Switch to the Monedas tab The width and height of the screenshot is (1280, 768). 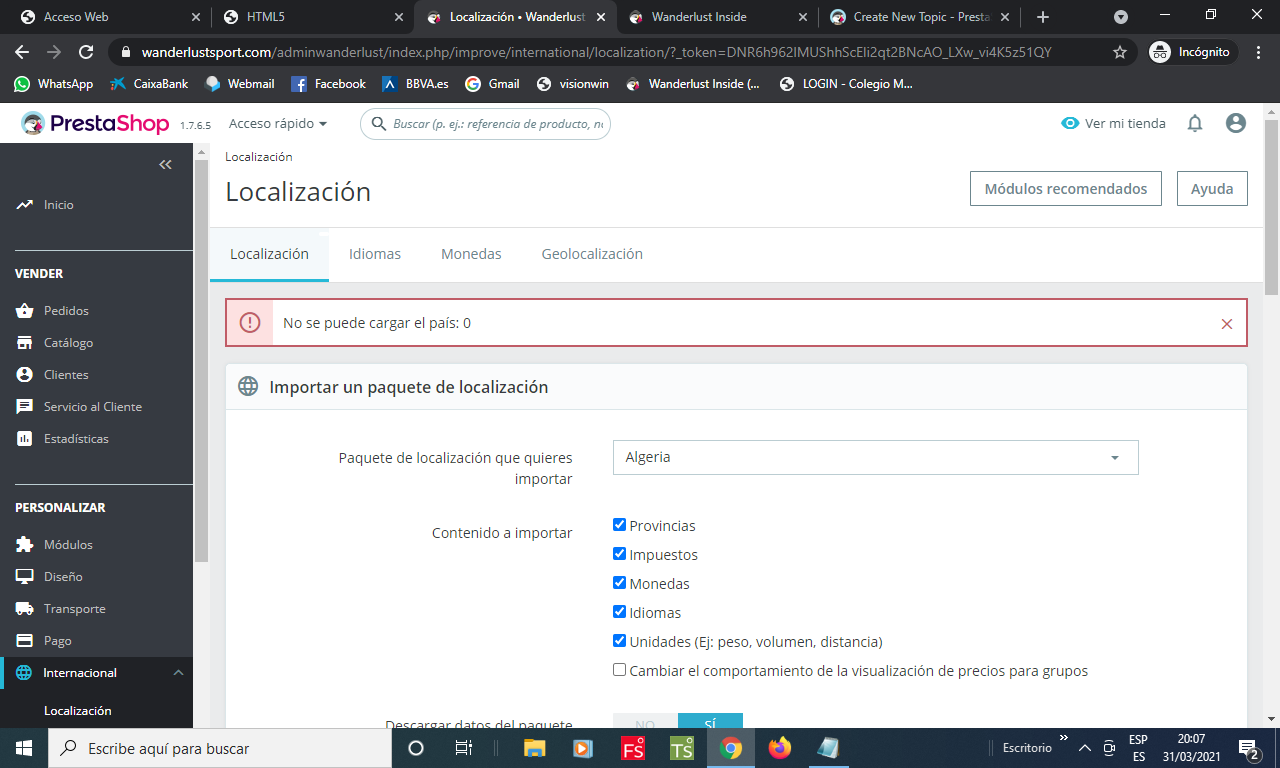tap(471, 254)
